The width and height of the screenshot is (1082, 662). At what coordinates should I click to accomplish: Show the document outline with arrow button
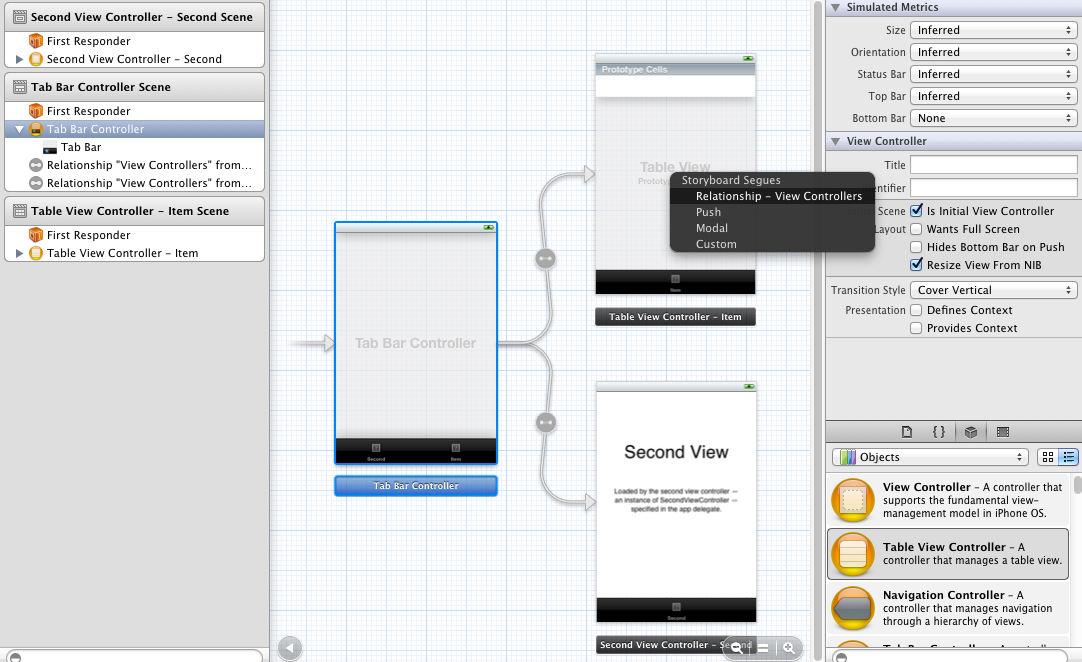tap(289, 648)
